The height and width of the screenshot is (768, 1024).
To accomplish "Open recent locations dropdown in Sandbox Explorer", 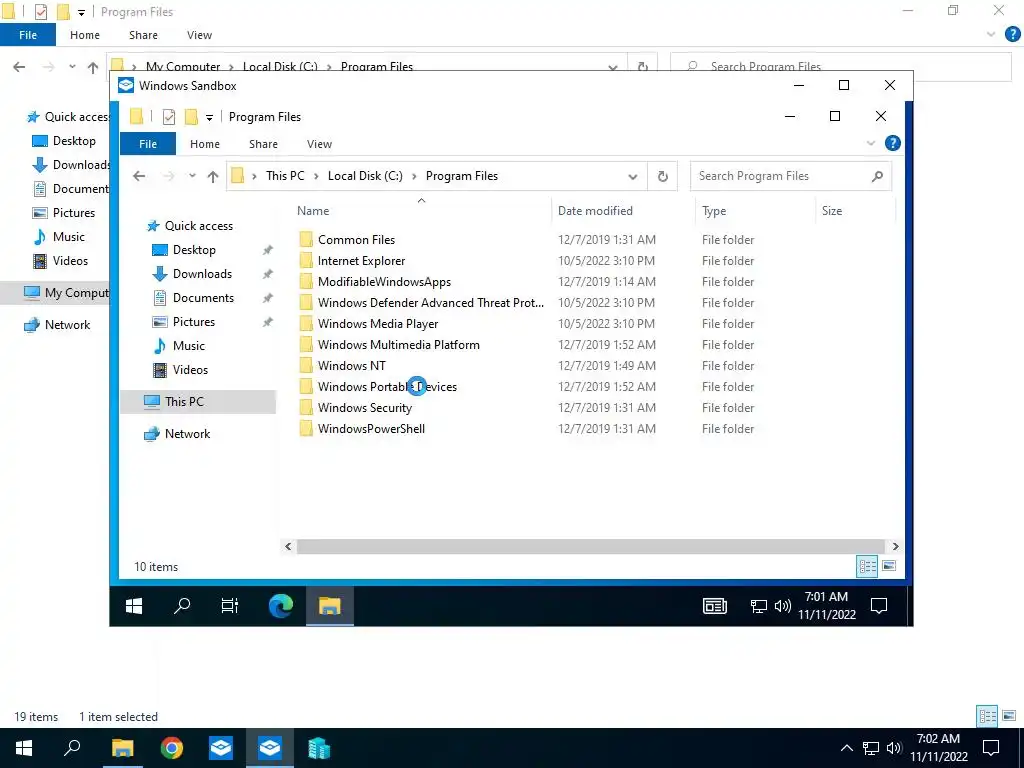I will click(192, 176).
